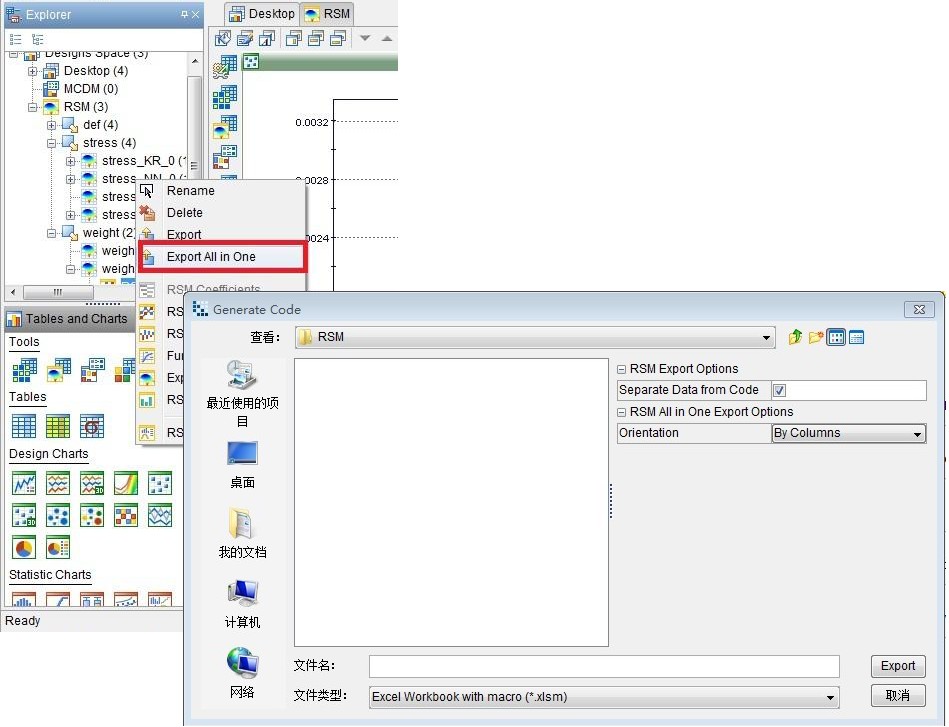Viewport: 949px width, 727px height.
Task: Expand the def (4) tree node
Action: tap(51, 125)
